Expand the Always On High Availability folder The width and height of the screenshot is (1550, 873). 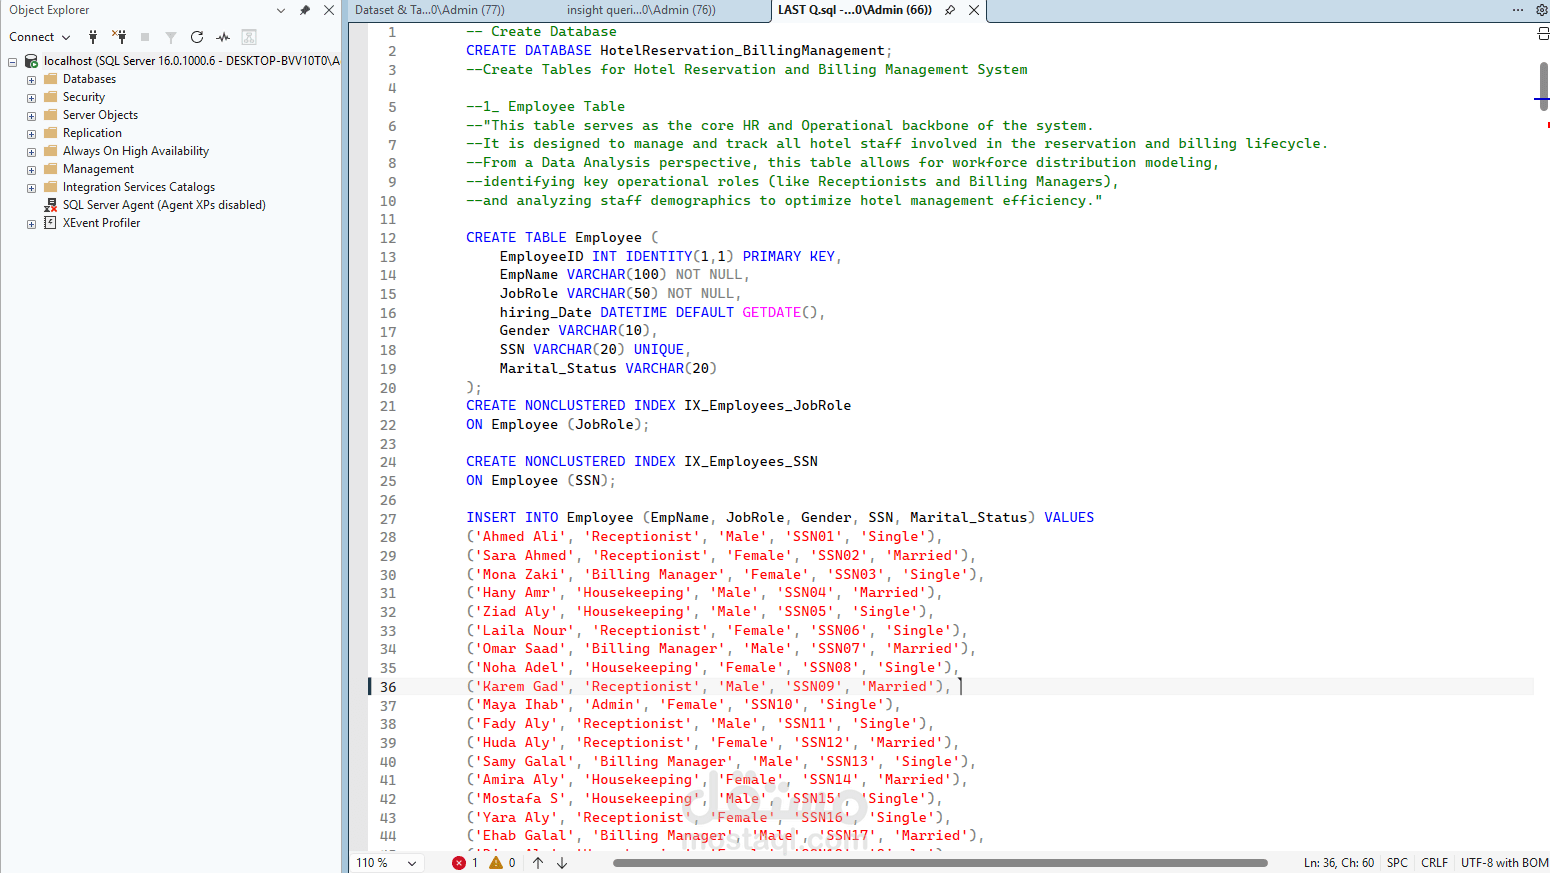31,151
